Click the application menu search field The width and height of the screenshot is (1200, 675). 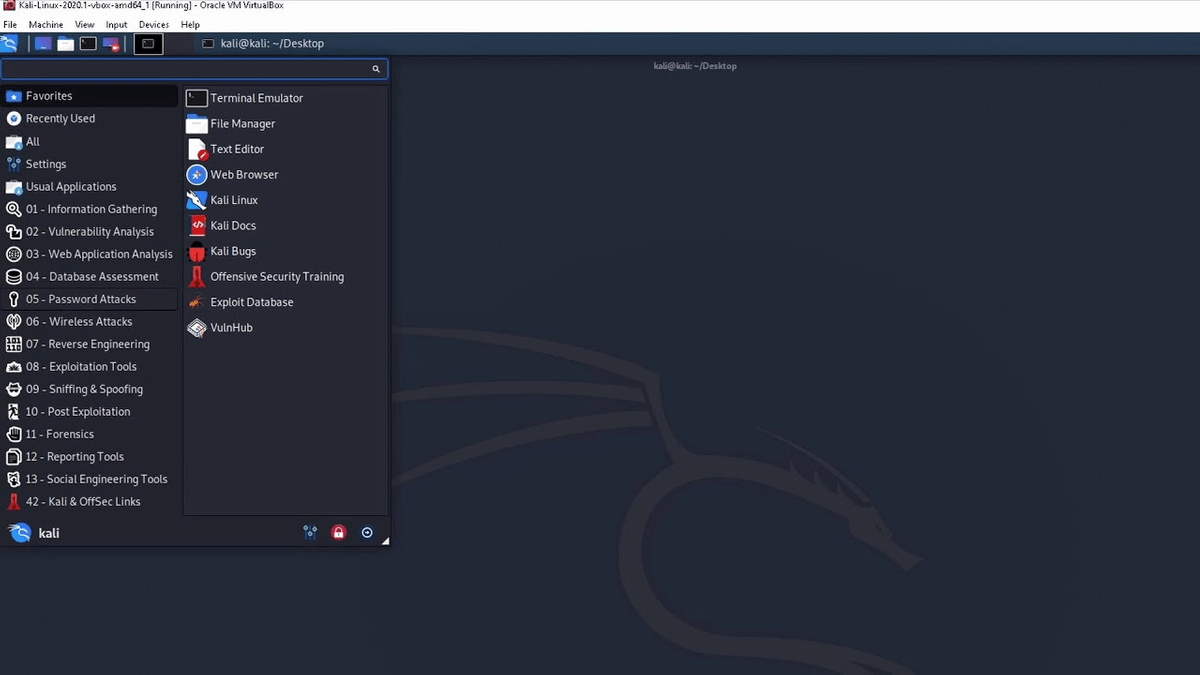pos(185,69)
